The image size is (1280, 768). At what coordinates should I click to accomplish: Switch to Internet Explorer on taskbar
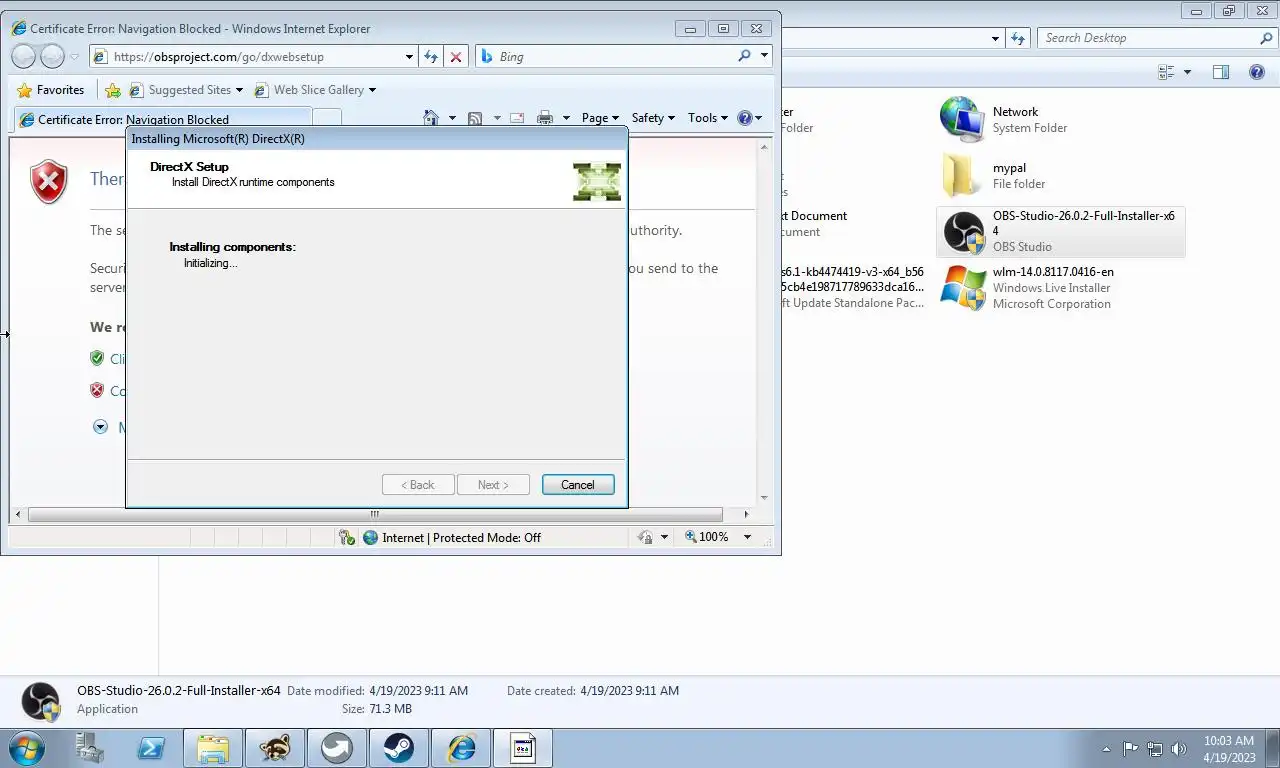(461, 748)
